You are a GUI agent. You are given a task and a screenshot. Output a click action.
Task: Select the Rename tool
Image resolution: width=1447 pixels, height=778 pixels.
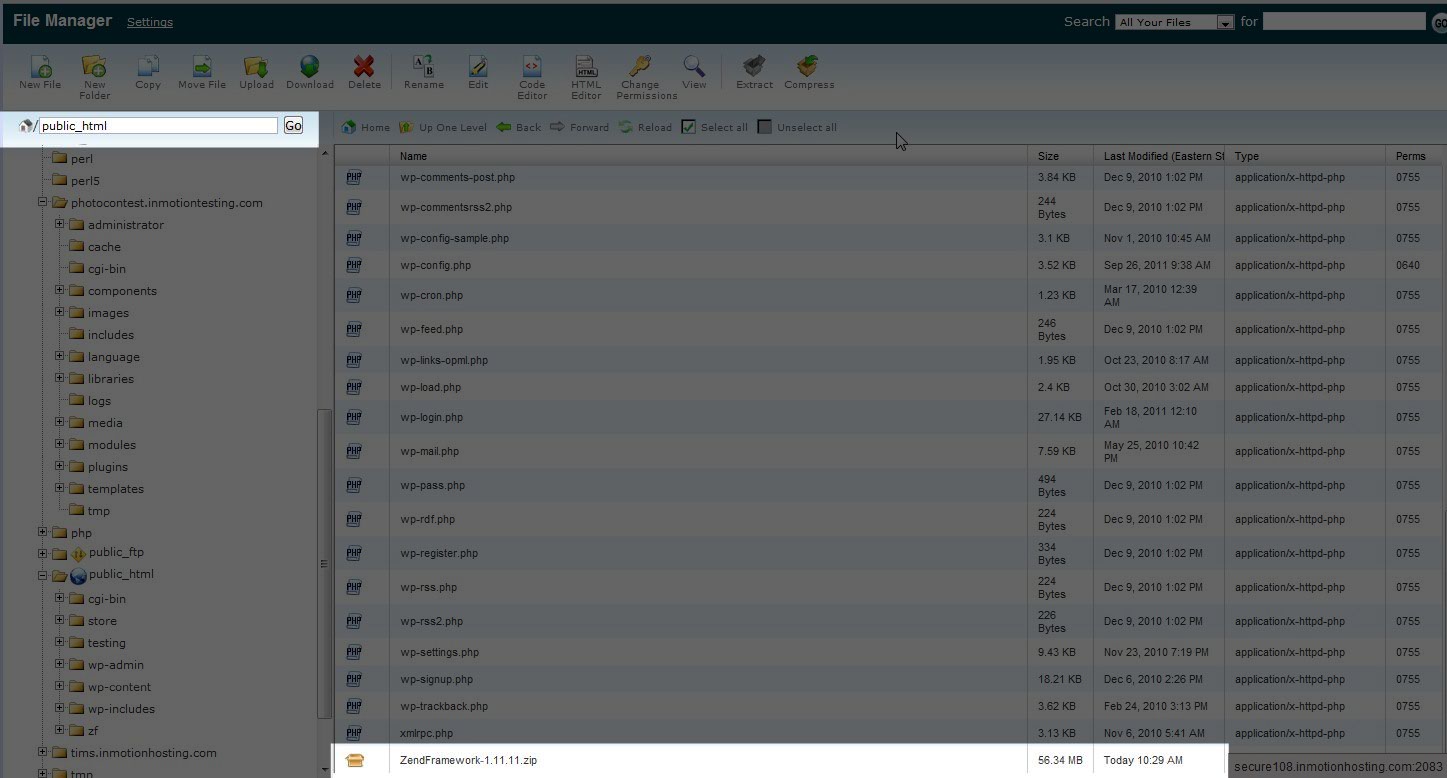tap(424, 72)
